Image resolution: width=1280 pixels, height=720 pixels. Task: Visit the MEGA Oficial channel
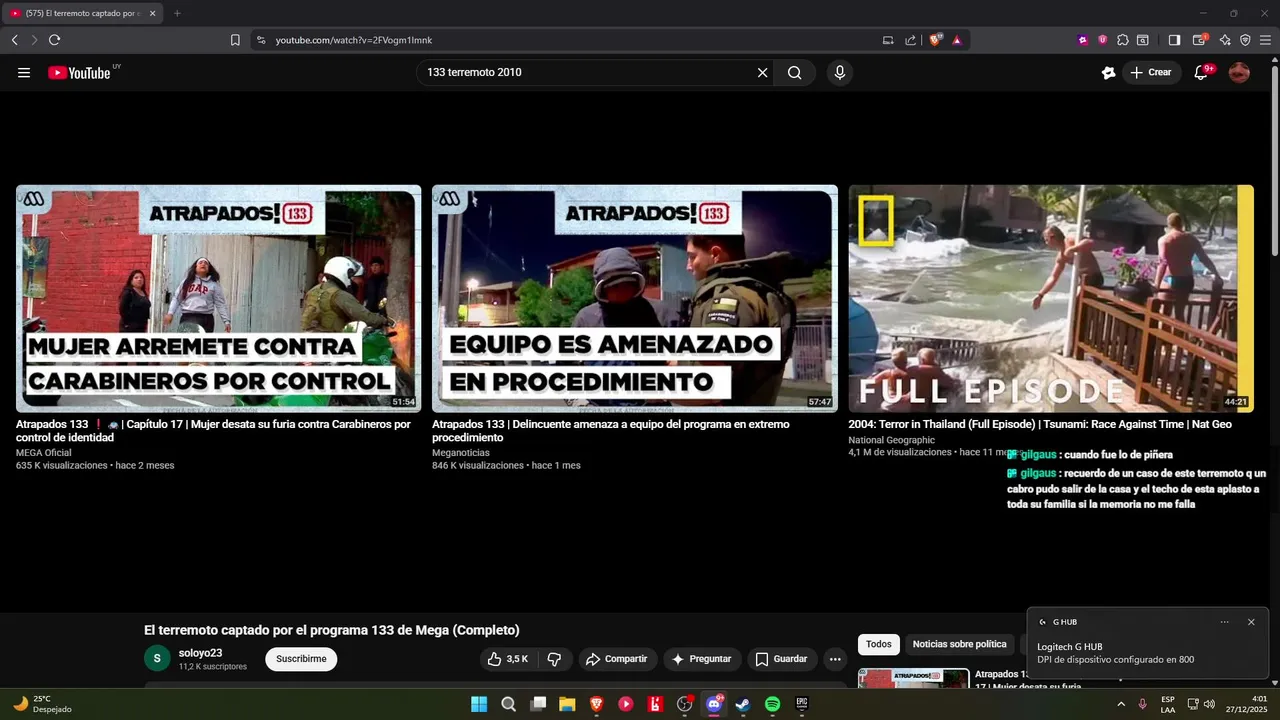(x=44, y=453)
